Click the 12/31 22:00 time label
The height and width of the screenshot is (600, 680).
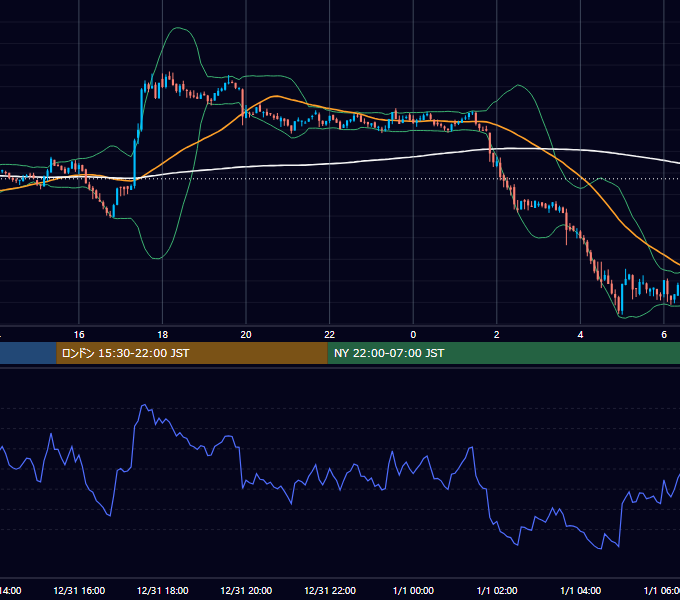pyautogui.click(x=330, y=591)
